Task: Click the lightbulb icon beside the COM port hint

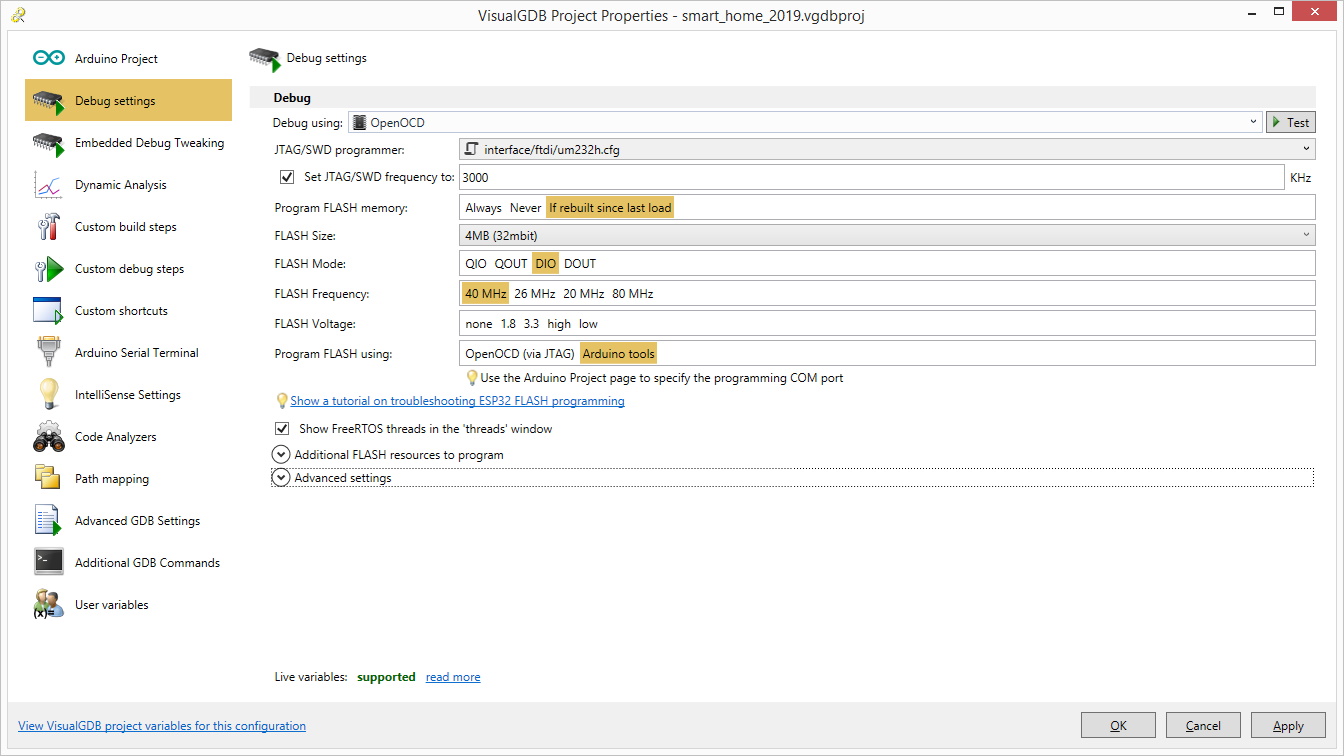Action: click(472, 378)
